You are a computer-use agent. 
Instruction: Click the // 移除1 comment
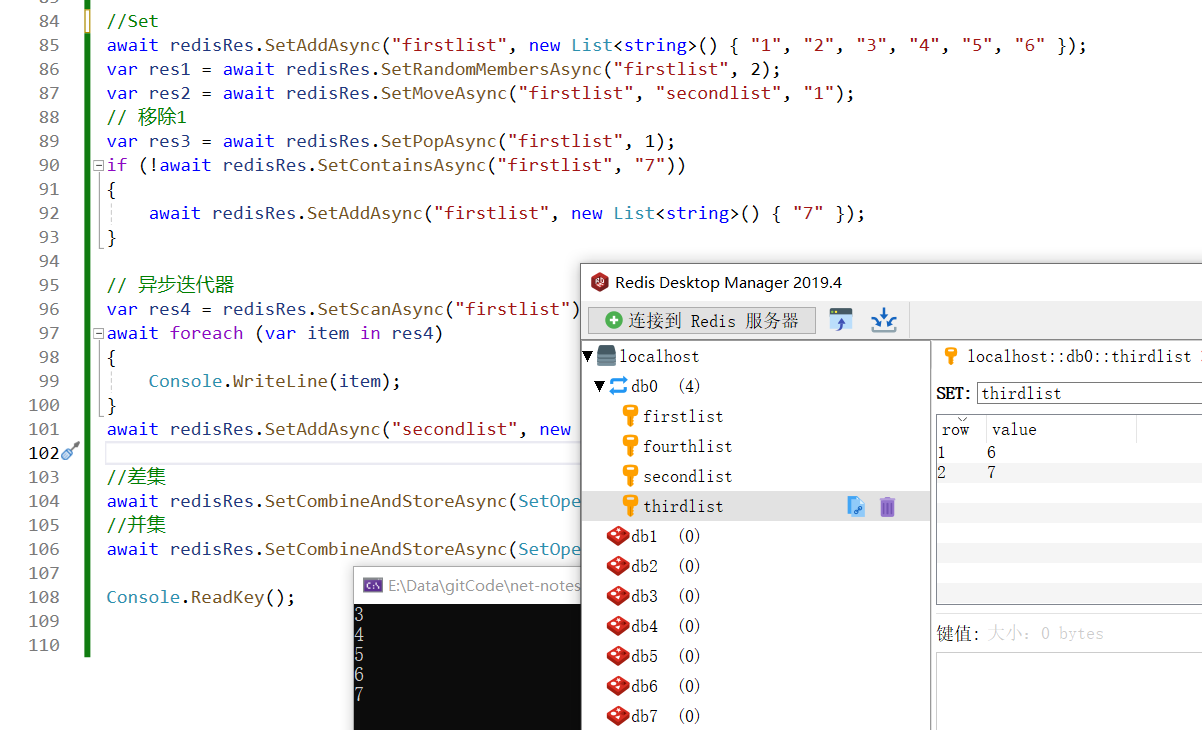146,117
